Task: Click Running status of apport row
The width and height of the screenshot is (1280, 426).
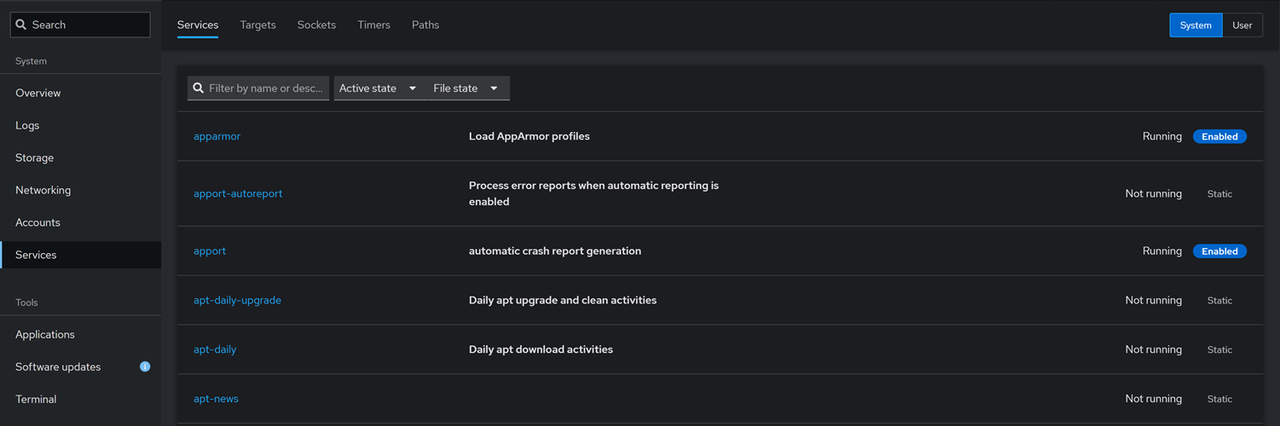Action: (x=1162, y=251)
